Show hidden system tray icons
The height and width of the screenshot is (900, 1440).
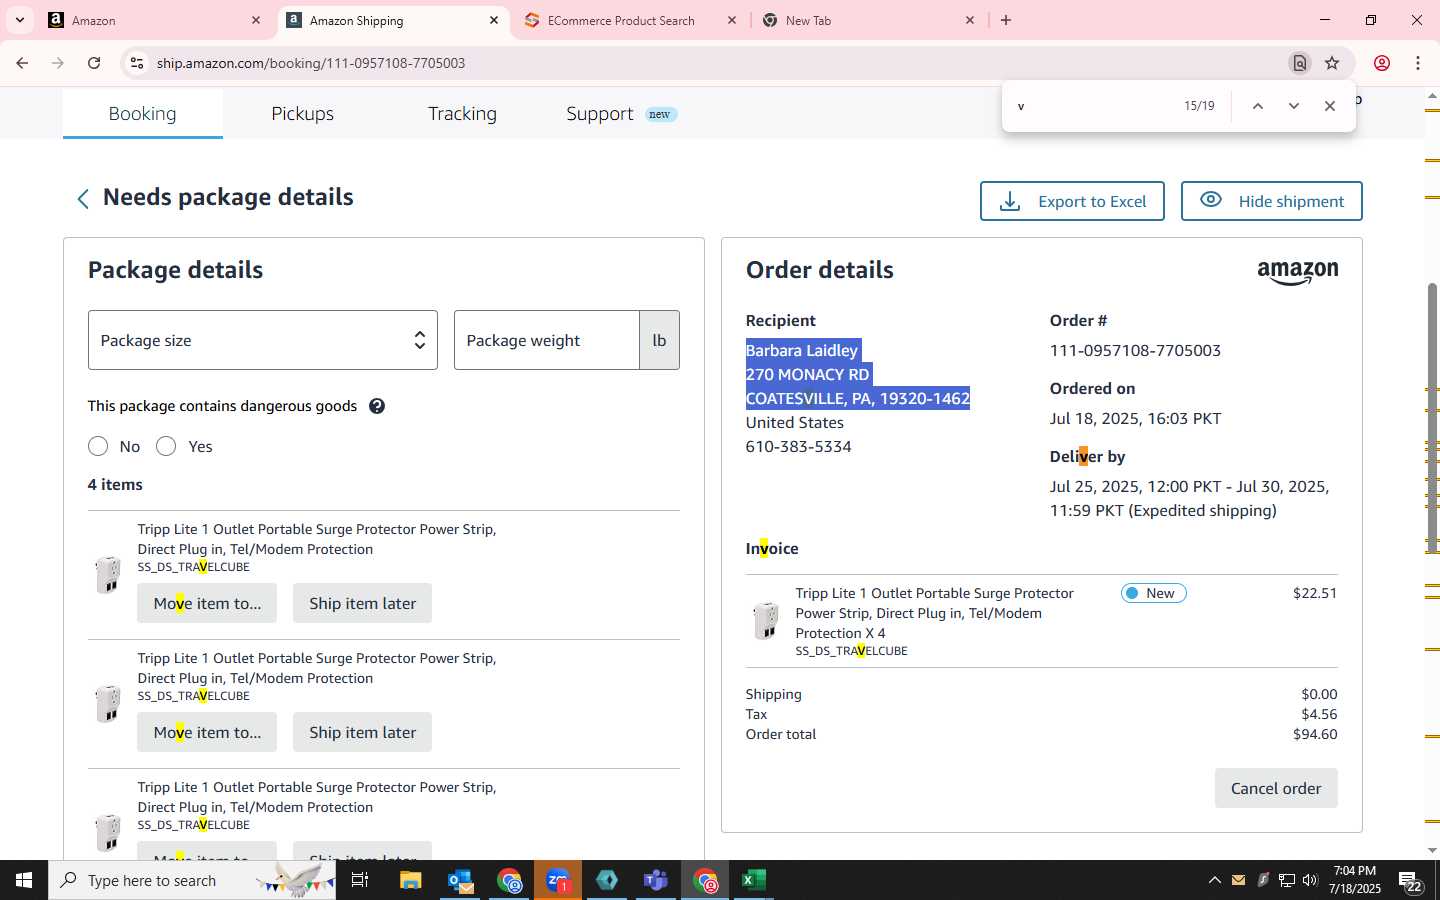point(1215,880)
